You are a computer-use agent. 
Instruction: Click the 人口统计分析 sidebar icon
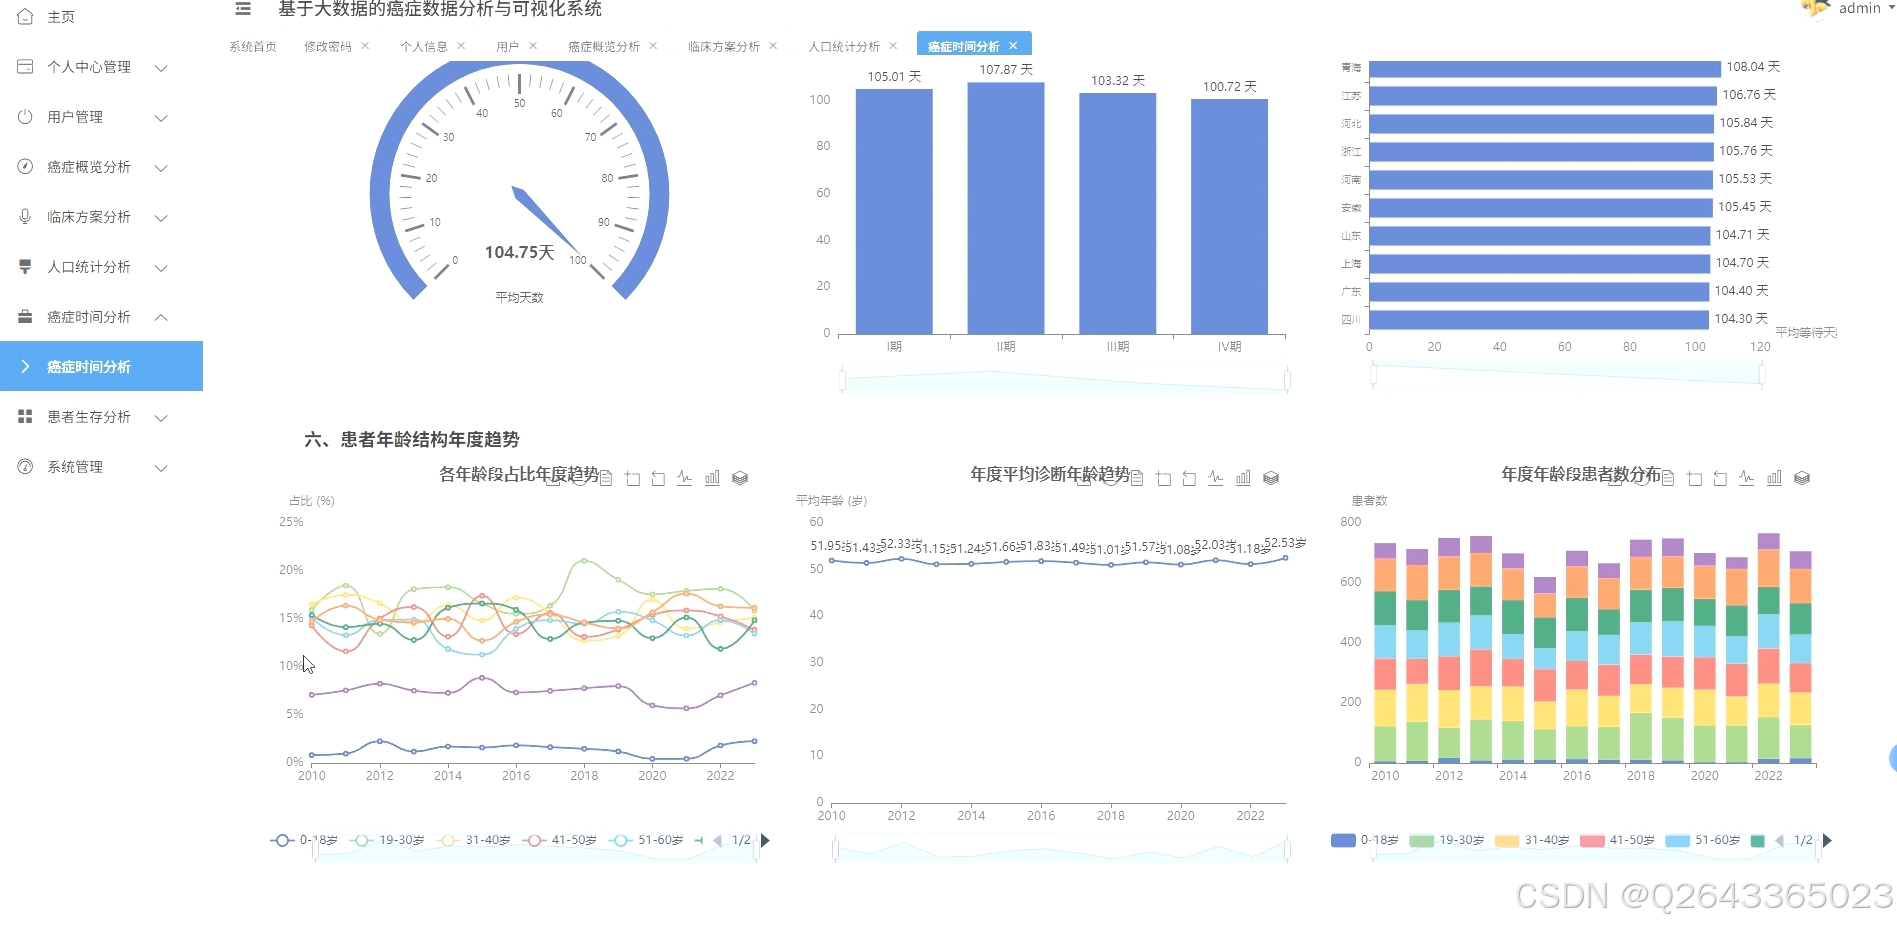tap(25, 267)
